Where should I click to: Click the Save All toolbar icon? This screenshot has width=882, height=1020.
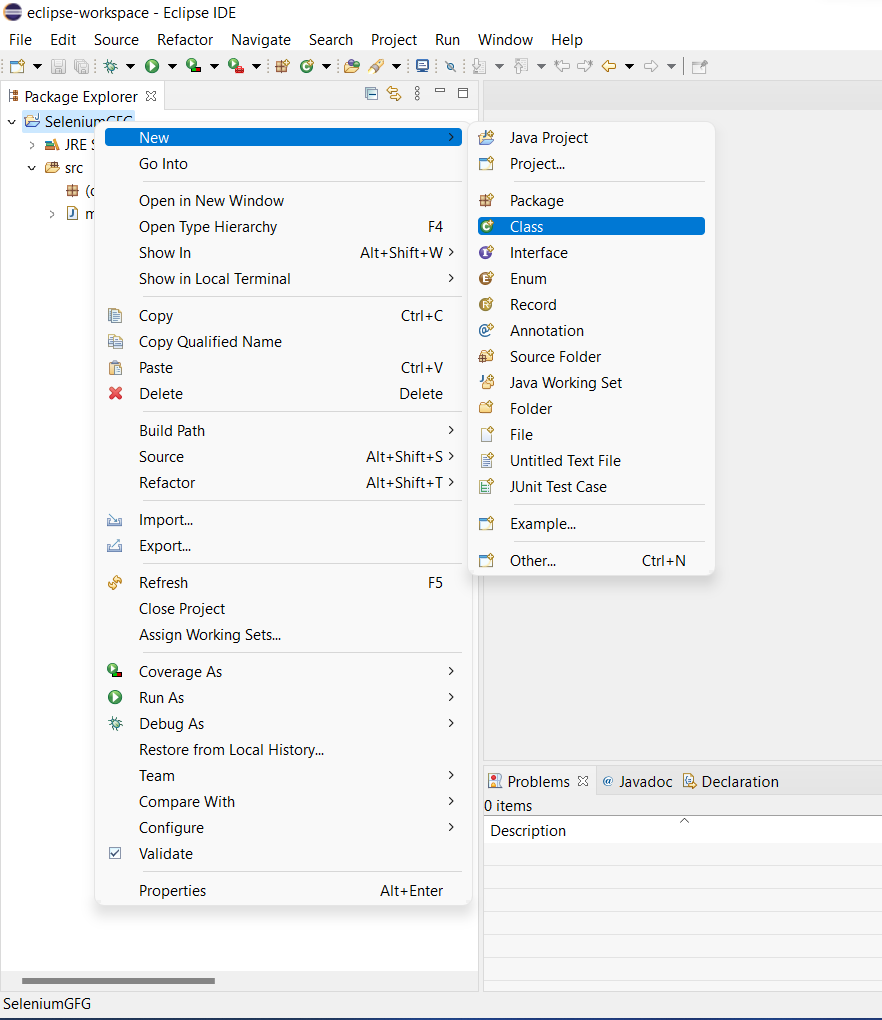(81, 66)
